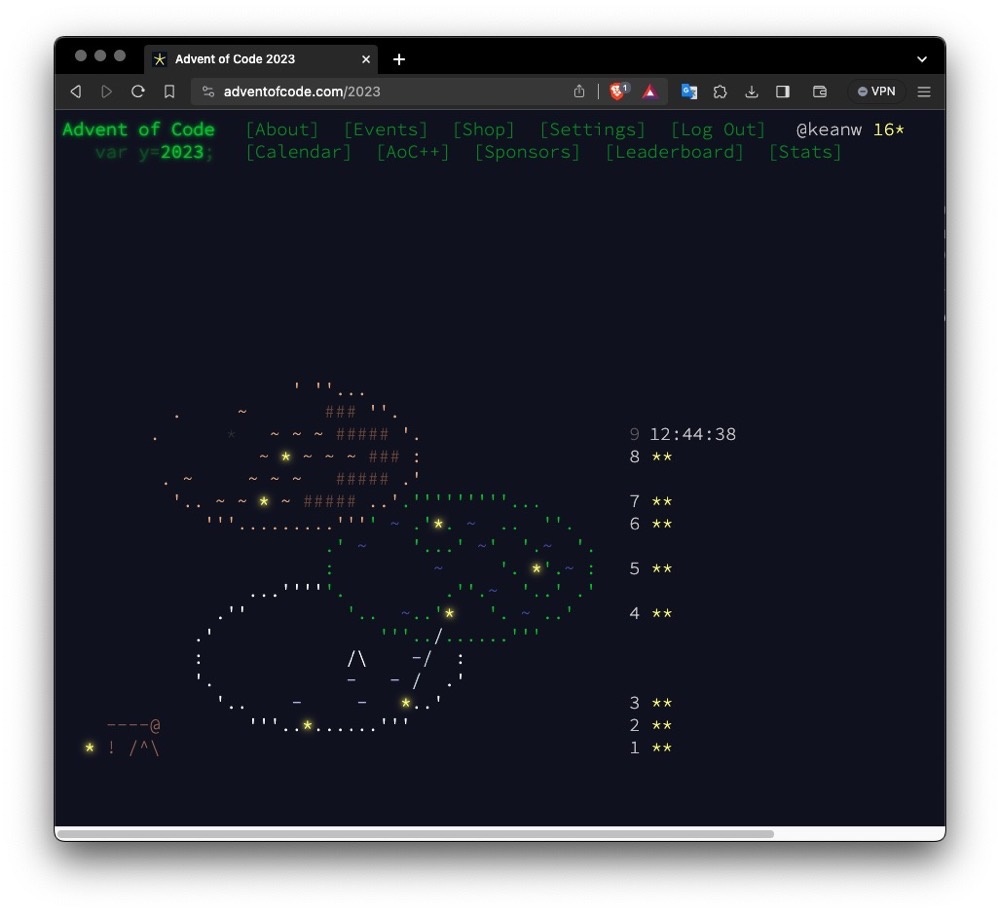Open a new tab with plus button
This screenshot has height=913, width=1000.
coord(399,59)
